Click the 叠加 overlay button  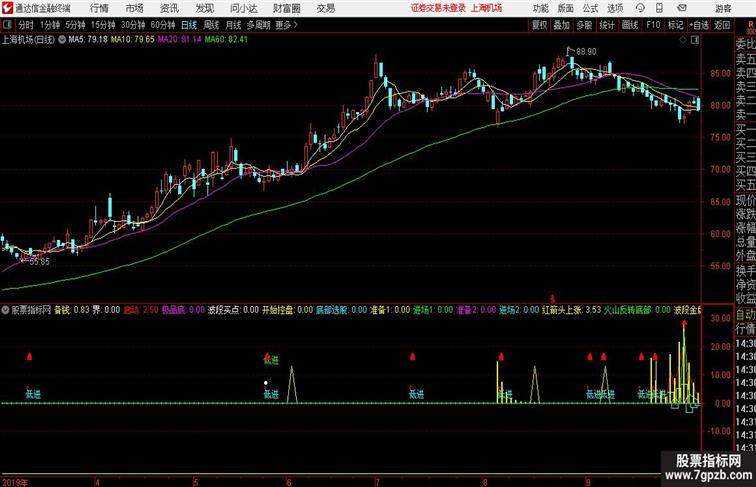(562, 25)
